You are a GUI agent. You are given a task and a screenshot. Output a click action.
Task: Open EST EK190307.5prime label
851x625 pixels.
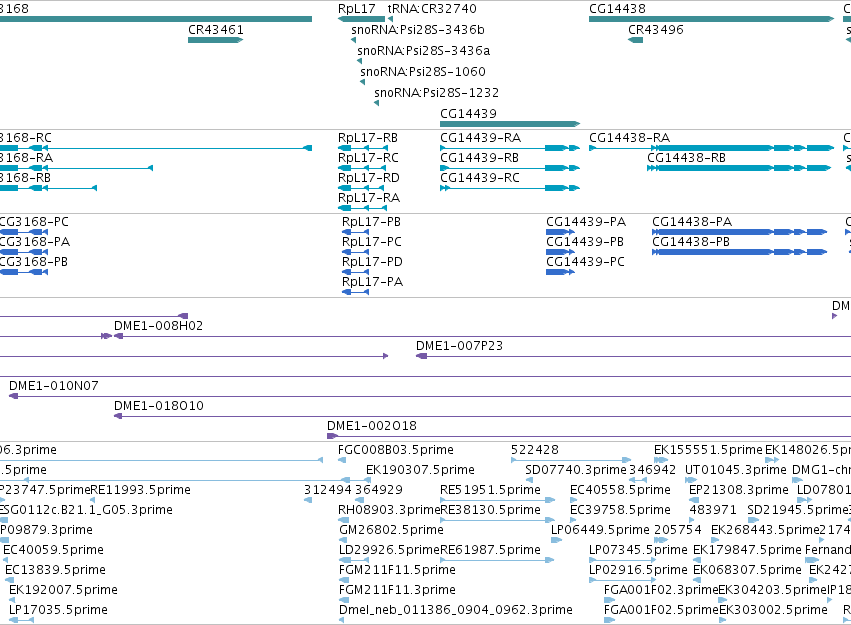point(420,470)
